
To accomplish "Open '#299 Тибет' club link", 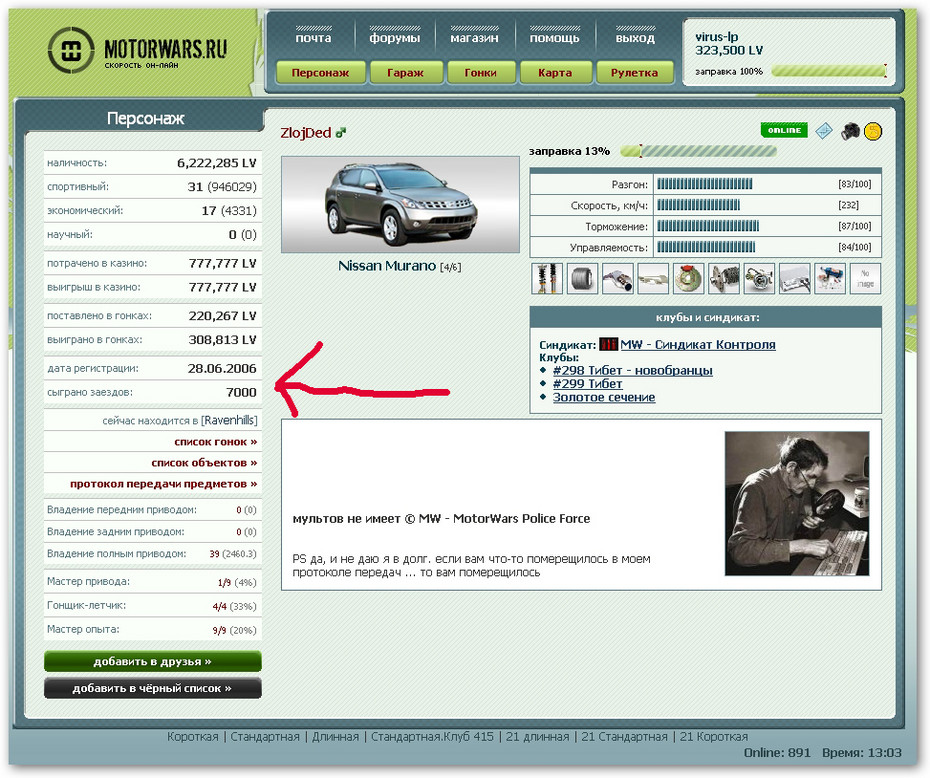I will [x=588, y=384].
